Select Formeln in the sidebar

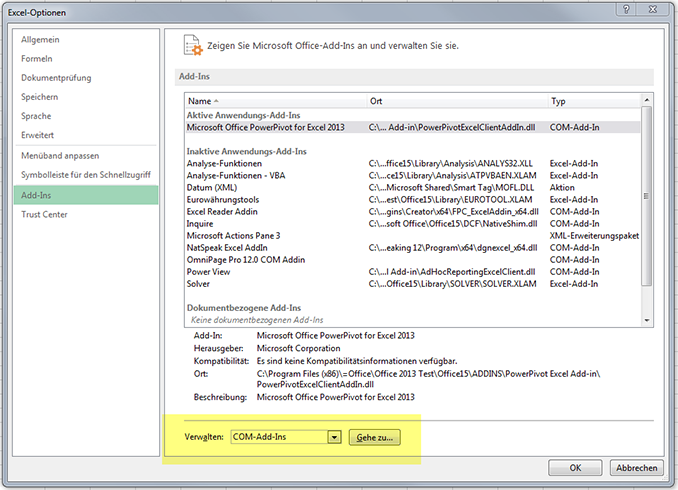(x=37, y=59)
